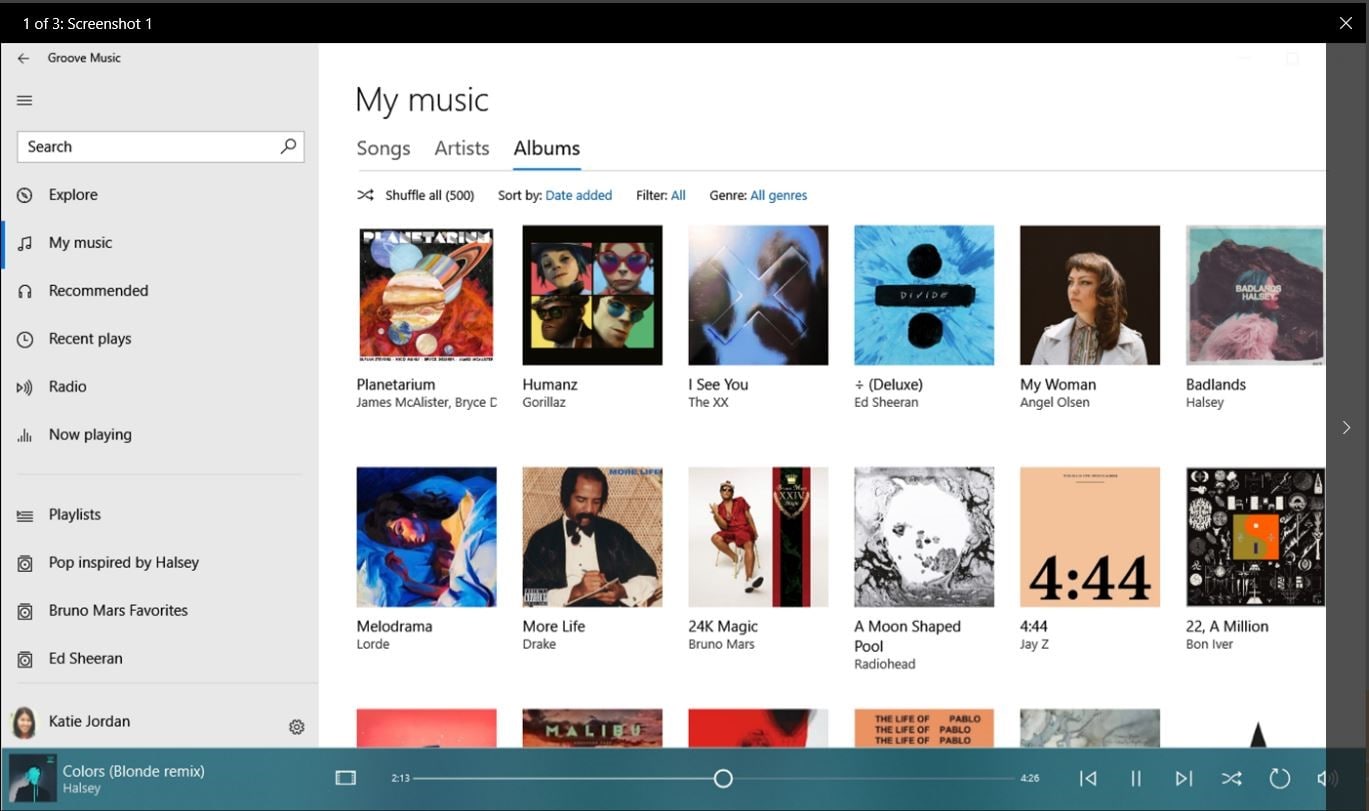The width and height of the screenshot is (1369, 811).
Task: Click the Angel Olsen artist name
Action: (x=1055, y=402)
